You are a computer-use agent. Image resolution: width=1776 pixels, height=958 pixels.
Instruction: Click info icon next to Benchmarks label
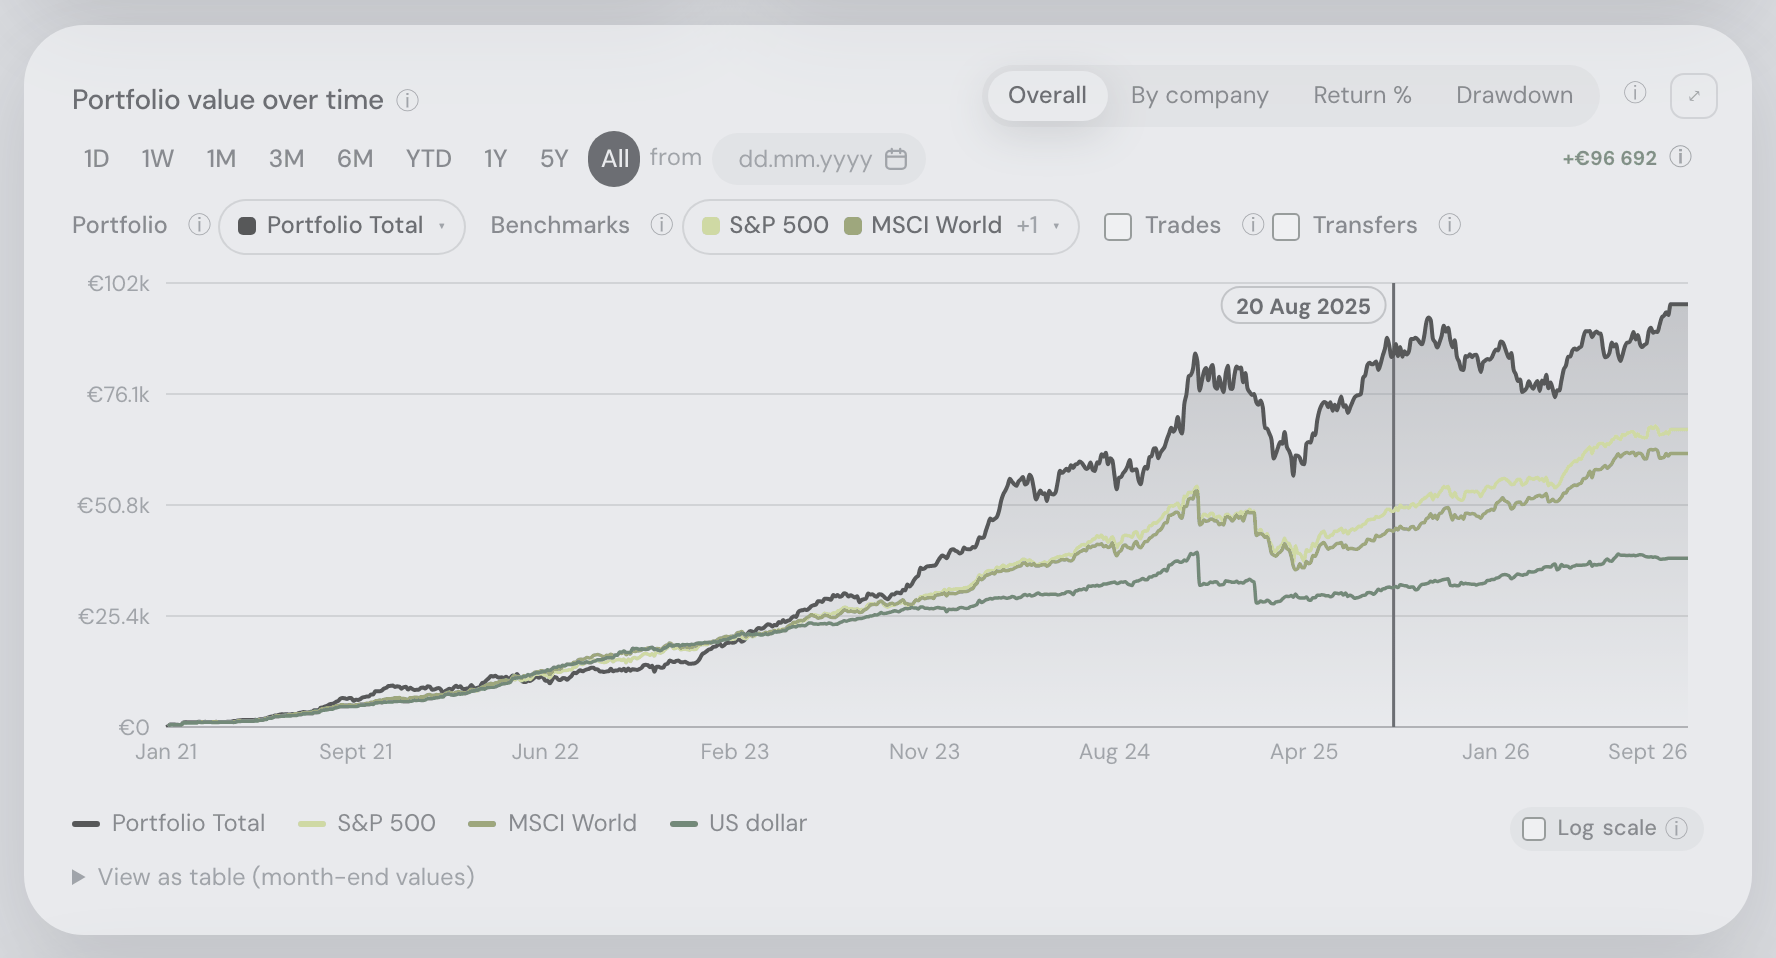click(661, 224)
